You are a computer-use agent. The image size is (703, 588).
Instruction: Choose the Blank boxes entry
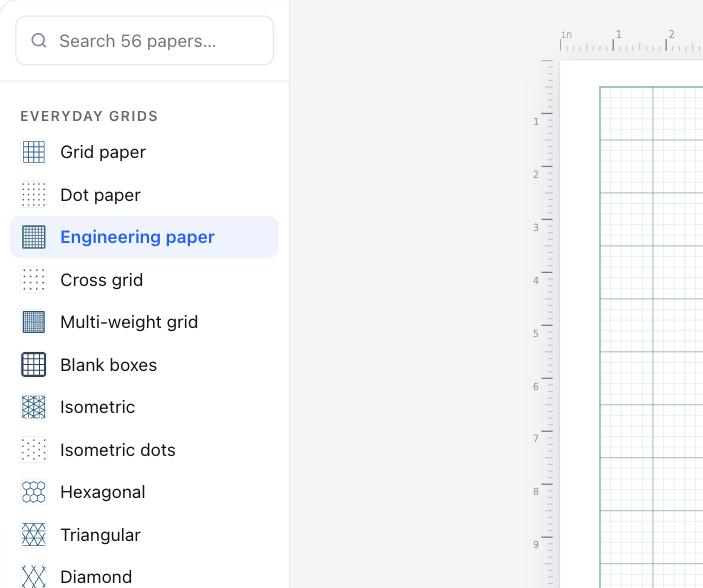tap(144, 364)
